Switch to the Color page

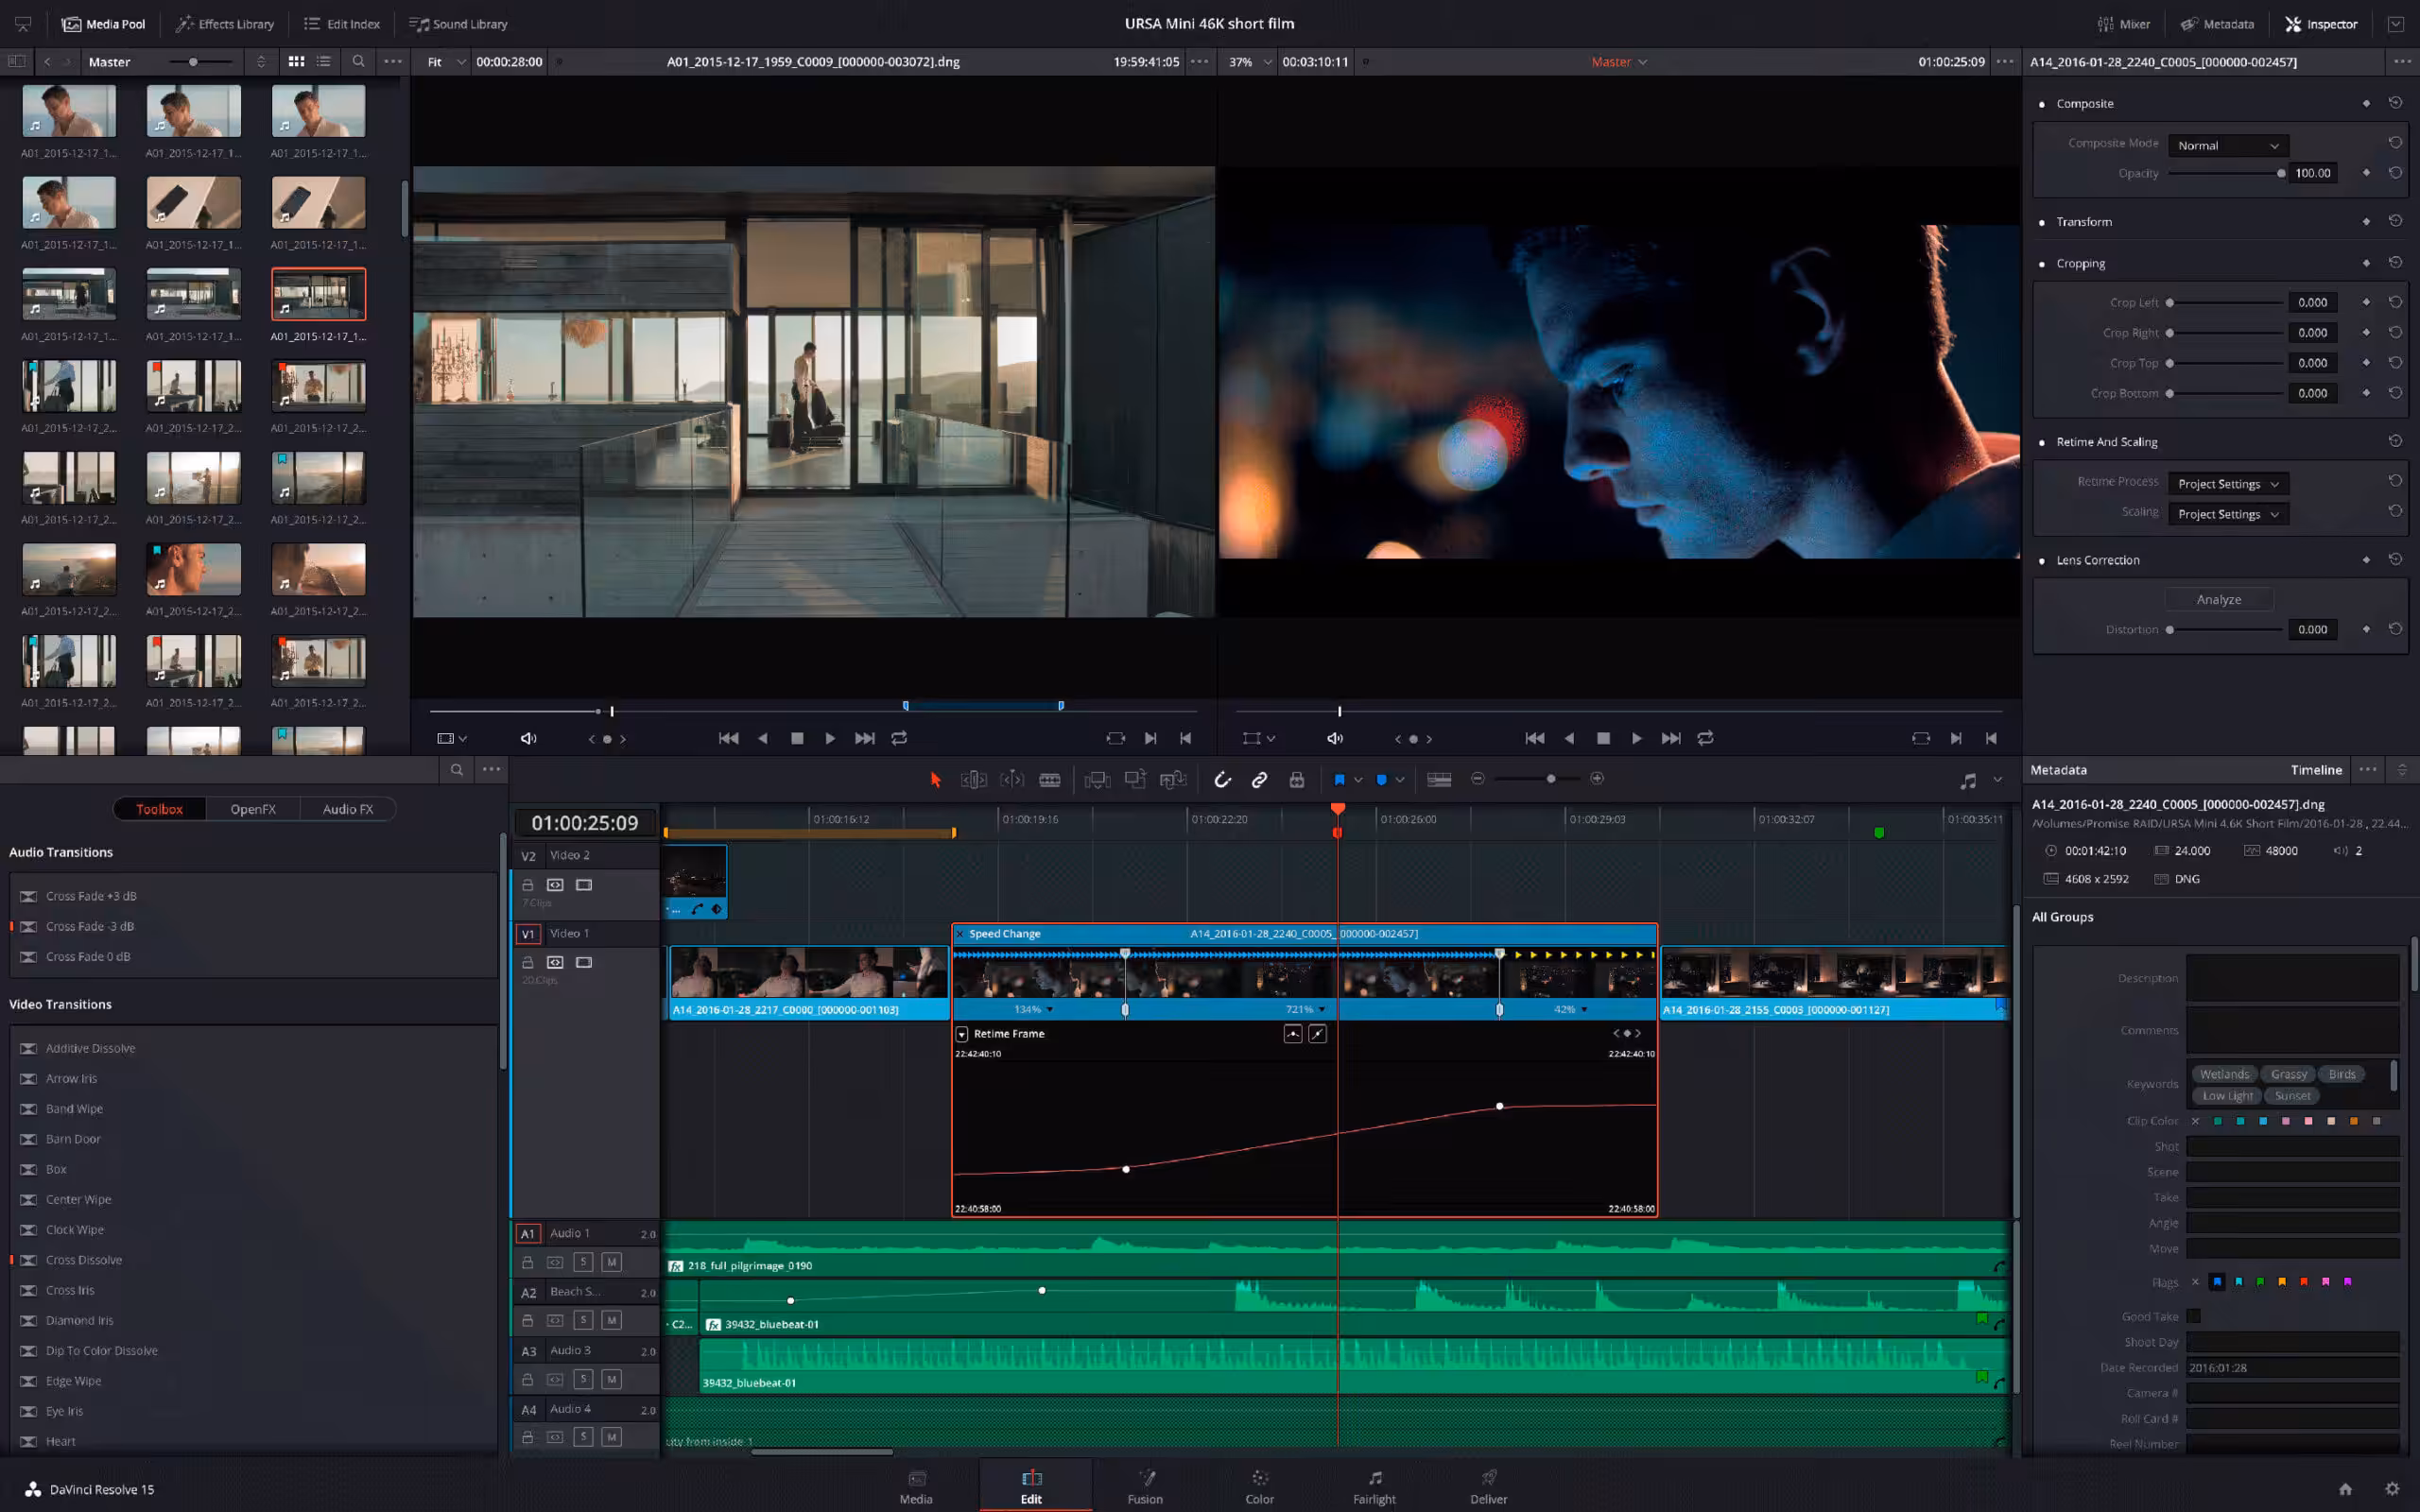pos(1259,1486)
